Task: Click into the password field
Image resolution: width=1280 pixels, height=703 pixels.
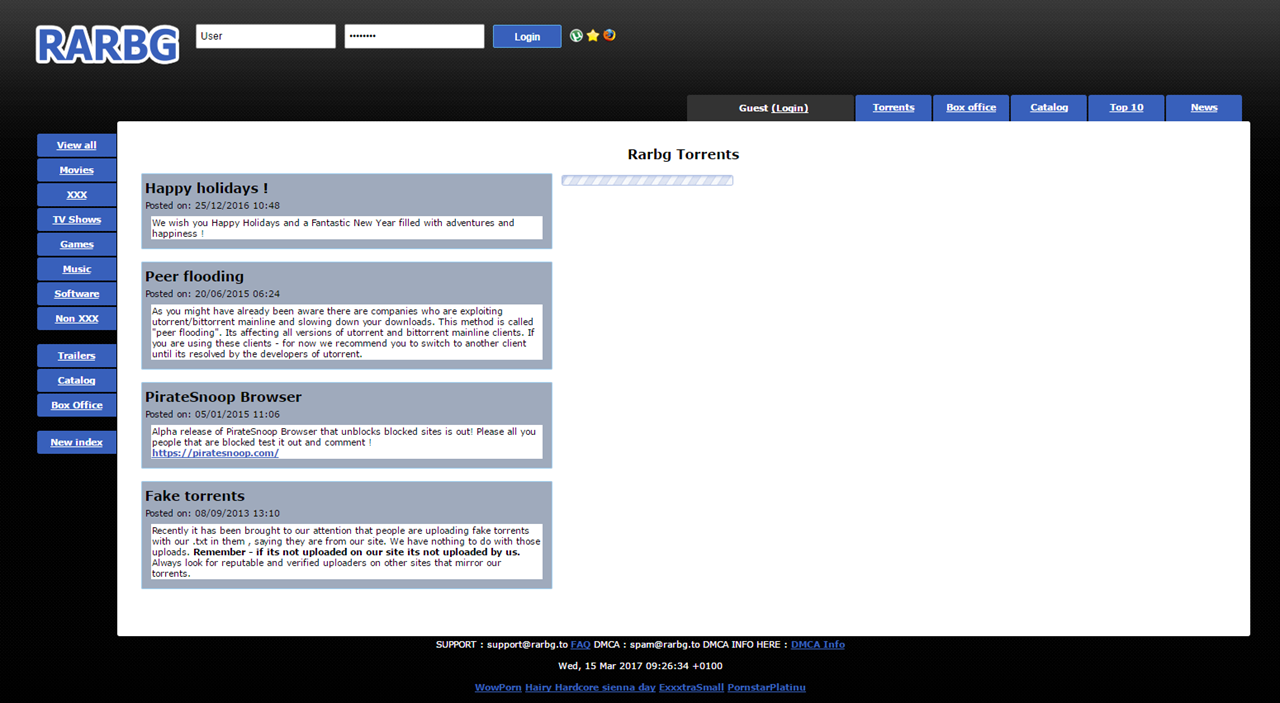Action: (x=414, y=36)
